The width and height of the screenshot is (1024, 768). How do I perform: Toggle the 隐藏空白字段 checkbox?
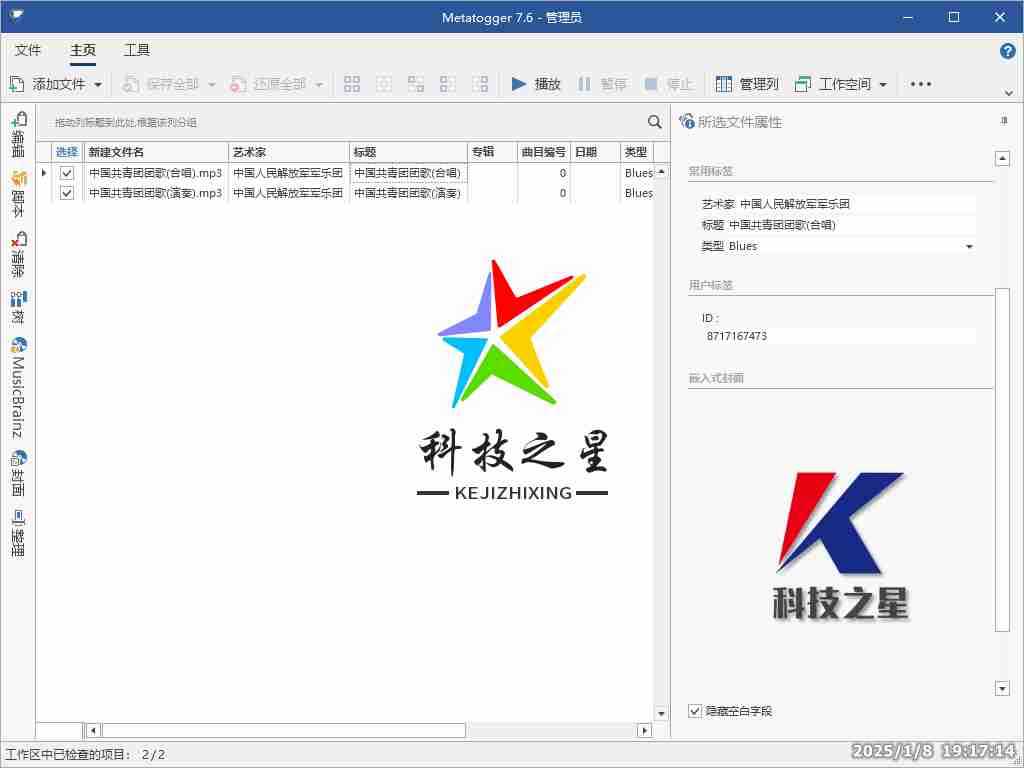(x=695, y=711)
